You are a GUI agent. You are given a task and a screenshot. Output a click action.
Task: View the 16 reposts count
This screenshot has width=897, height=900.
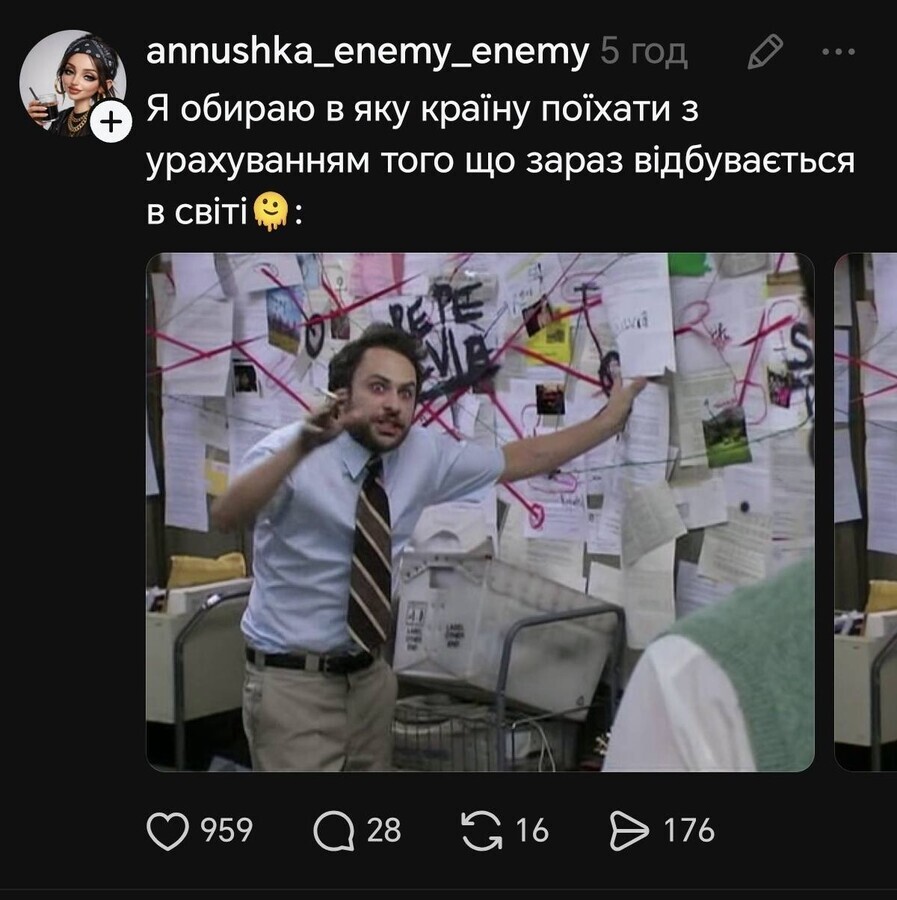tap(532, 831)
